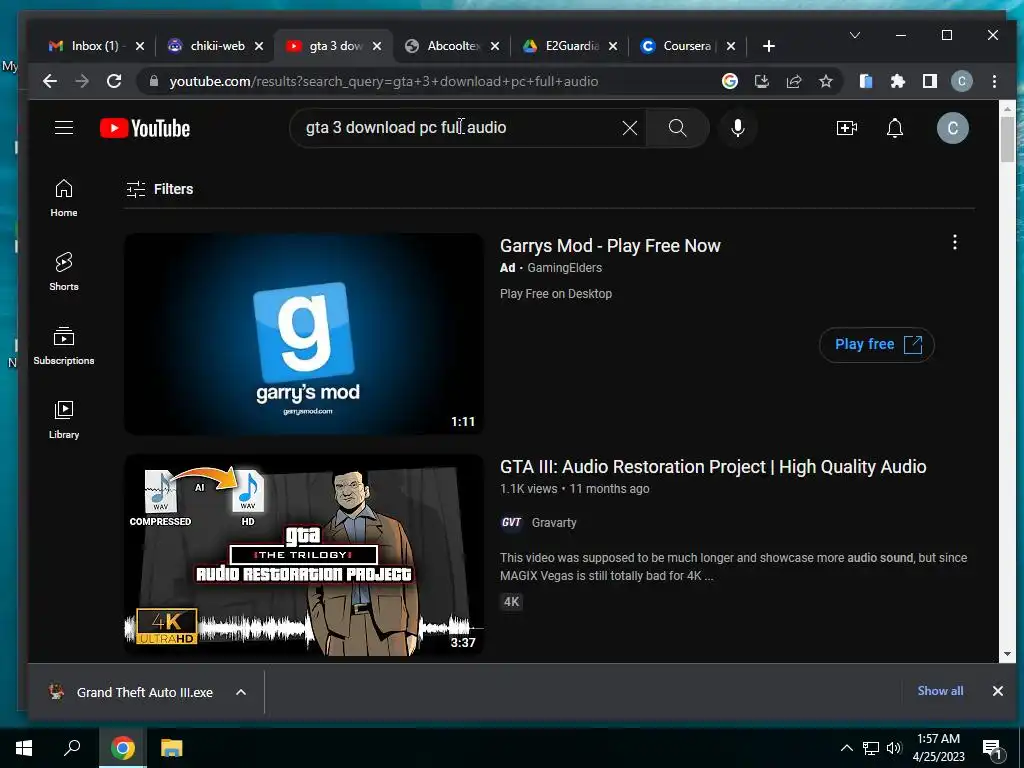Viewport: 1024px width, 768px height.
Task: Open the tab search dropdown chevron
Action: pos(855,35)
